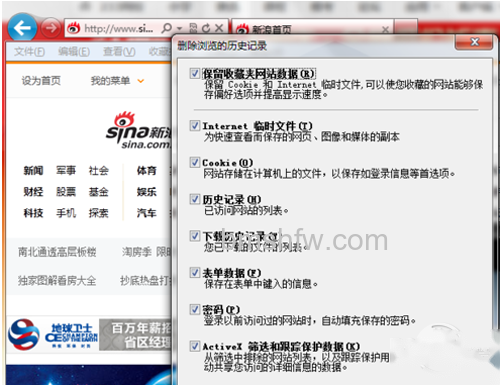Click 南北通透高层板楼 ad link
The height and width of the screenshot is (385, 500).
(57, 252)
